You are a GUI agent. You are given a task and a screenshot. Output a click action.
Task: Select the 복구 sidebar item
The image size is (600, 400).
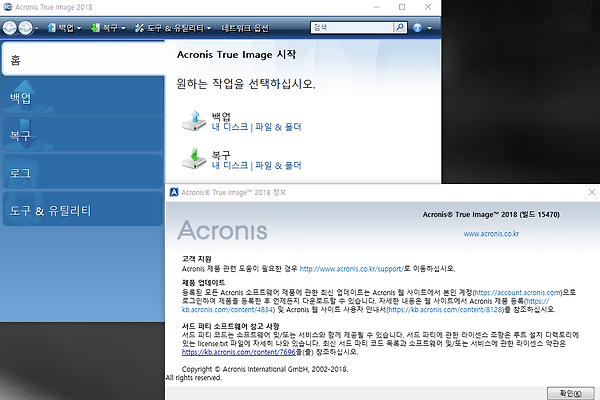(x=83, y=134)
